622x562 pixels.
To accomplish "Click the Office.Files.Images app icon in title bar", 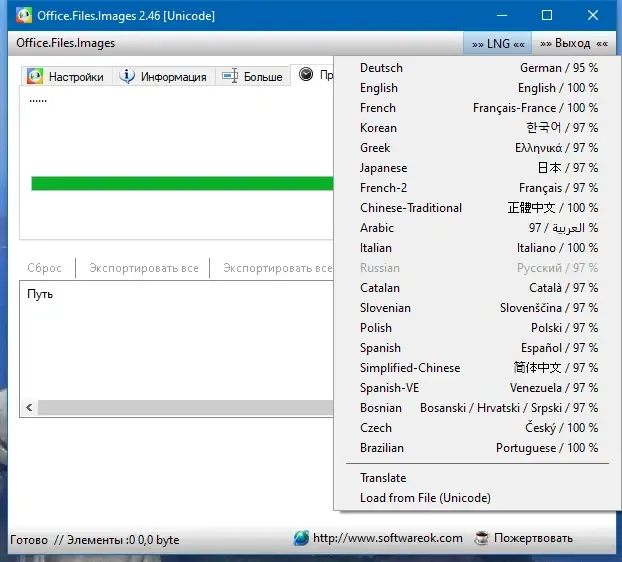I will coord(24,15).
